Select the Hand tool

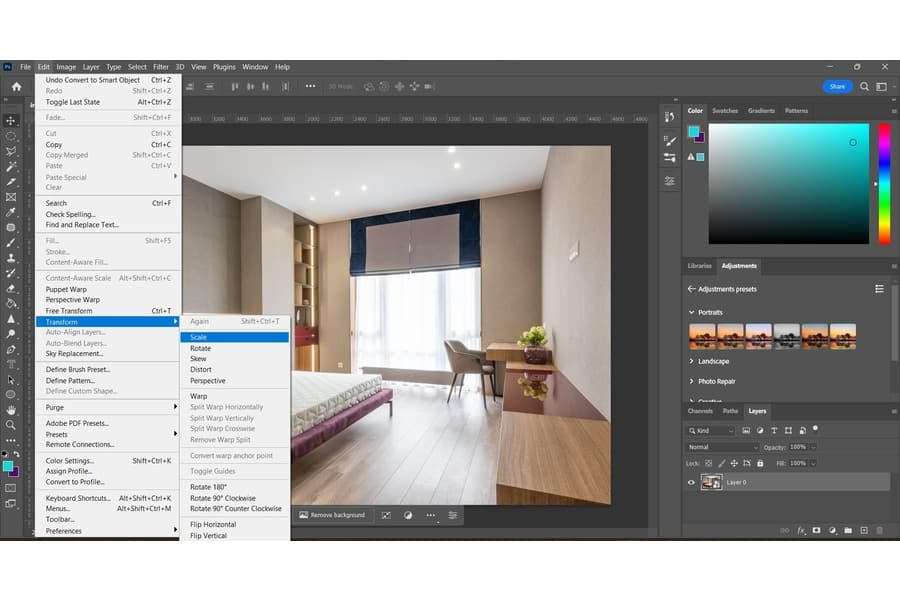tap(11, 410)
